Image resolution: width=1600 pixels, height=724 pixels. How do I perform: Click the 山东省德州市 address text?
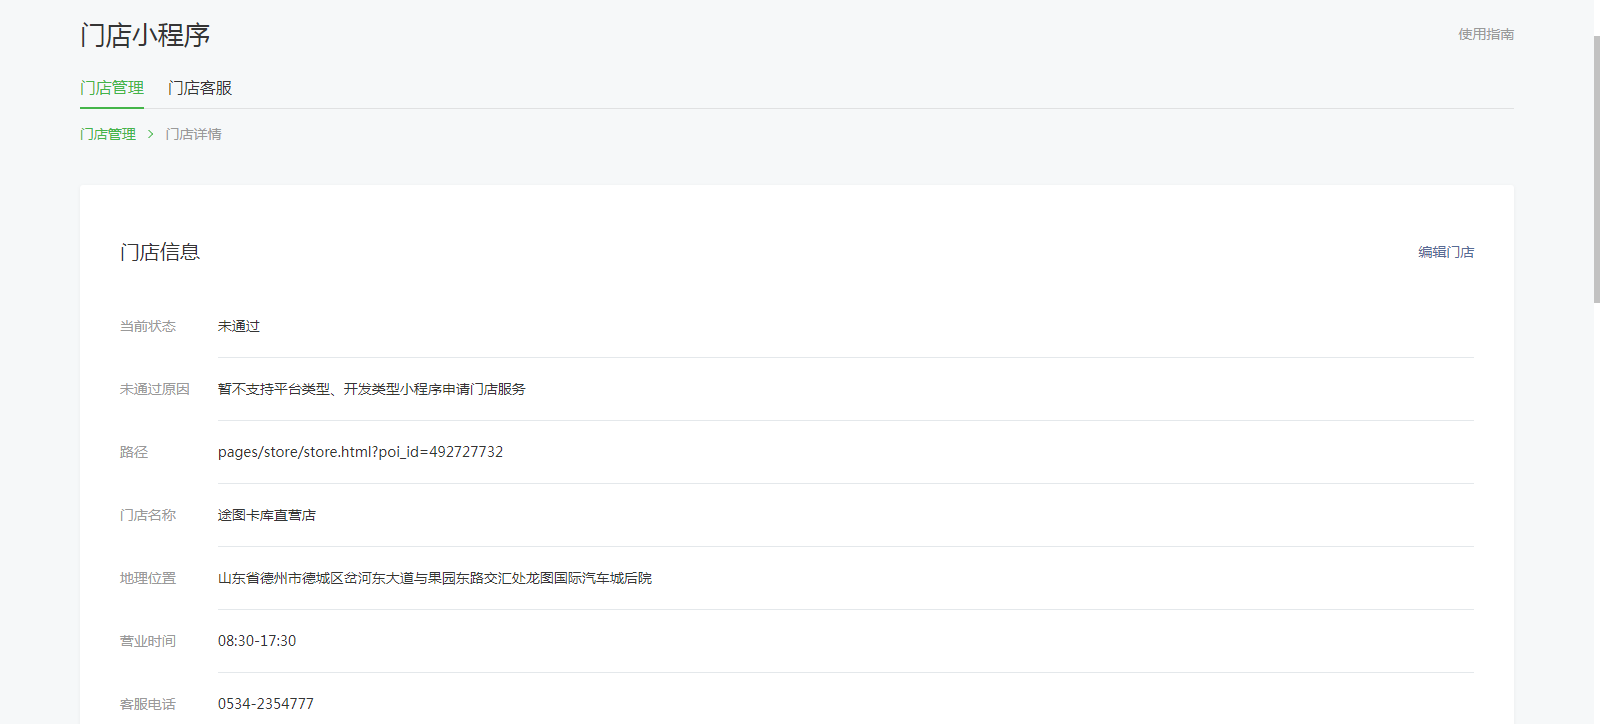(435, 578)
